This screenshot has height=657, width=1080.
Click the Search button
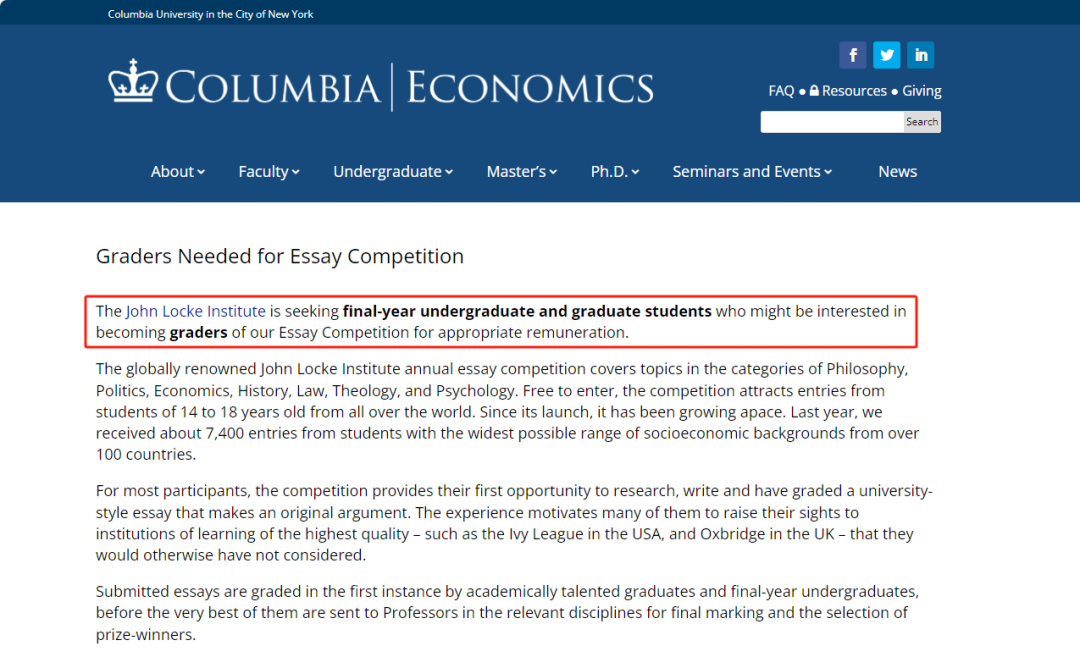tap(922, 122)
